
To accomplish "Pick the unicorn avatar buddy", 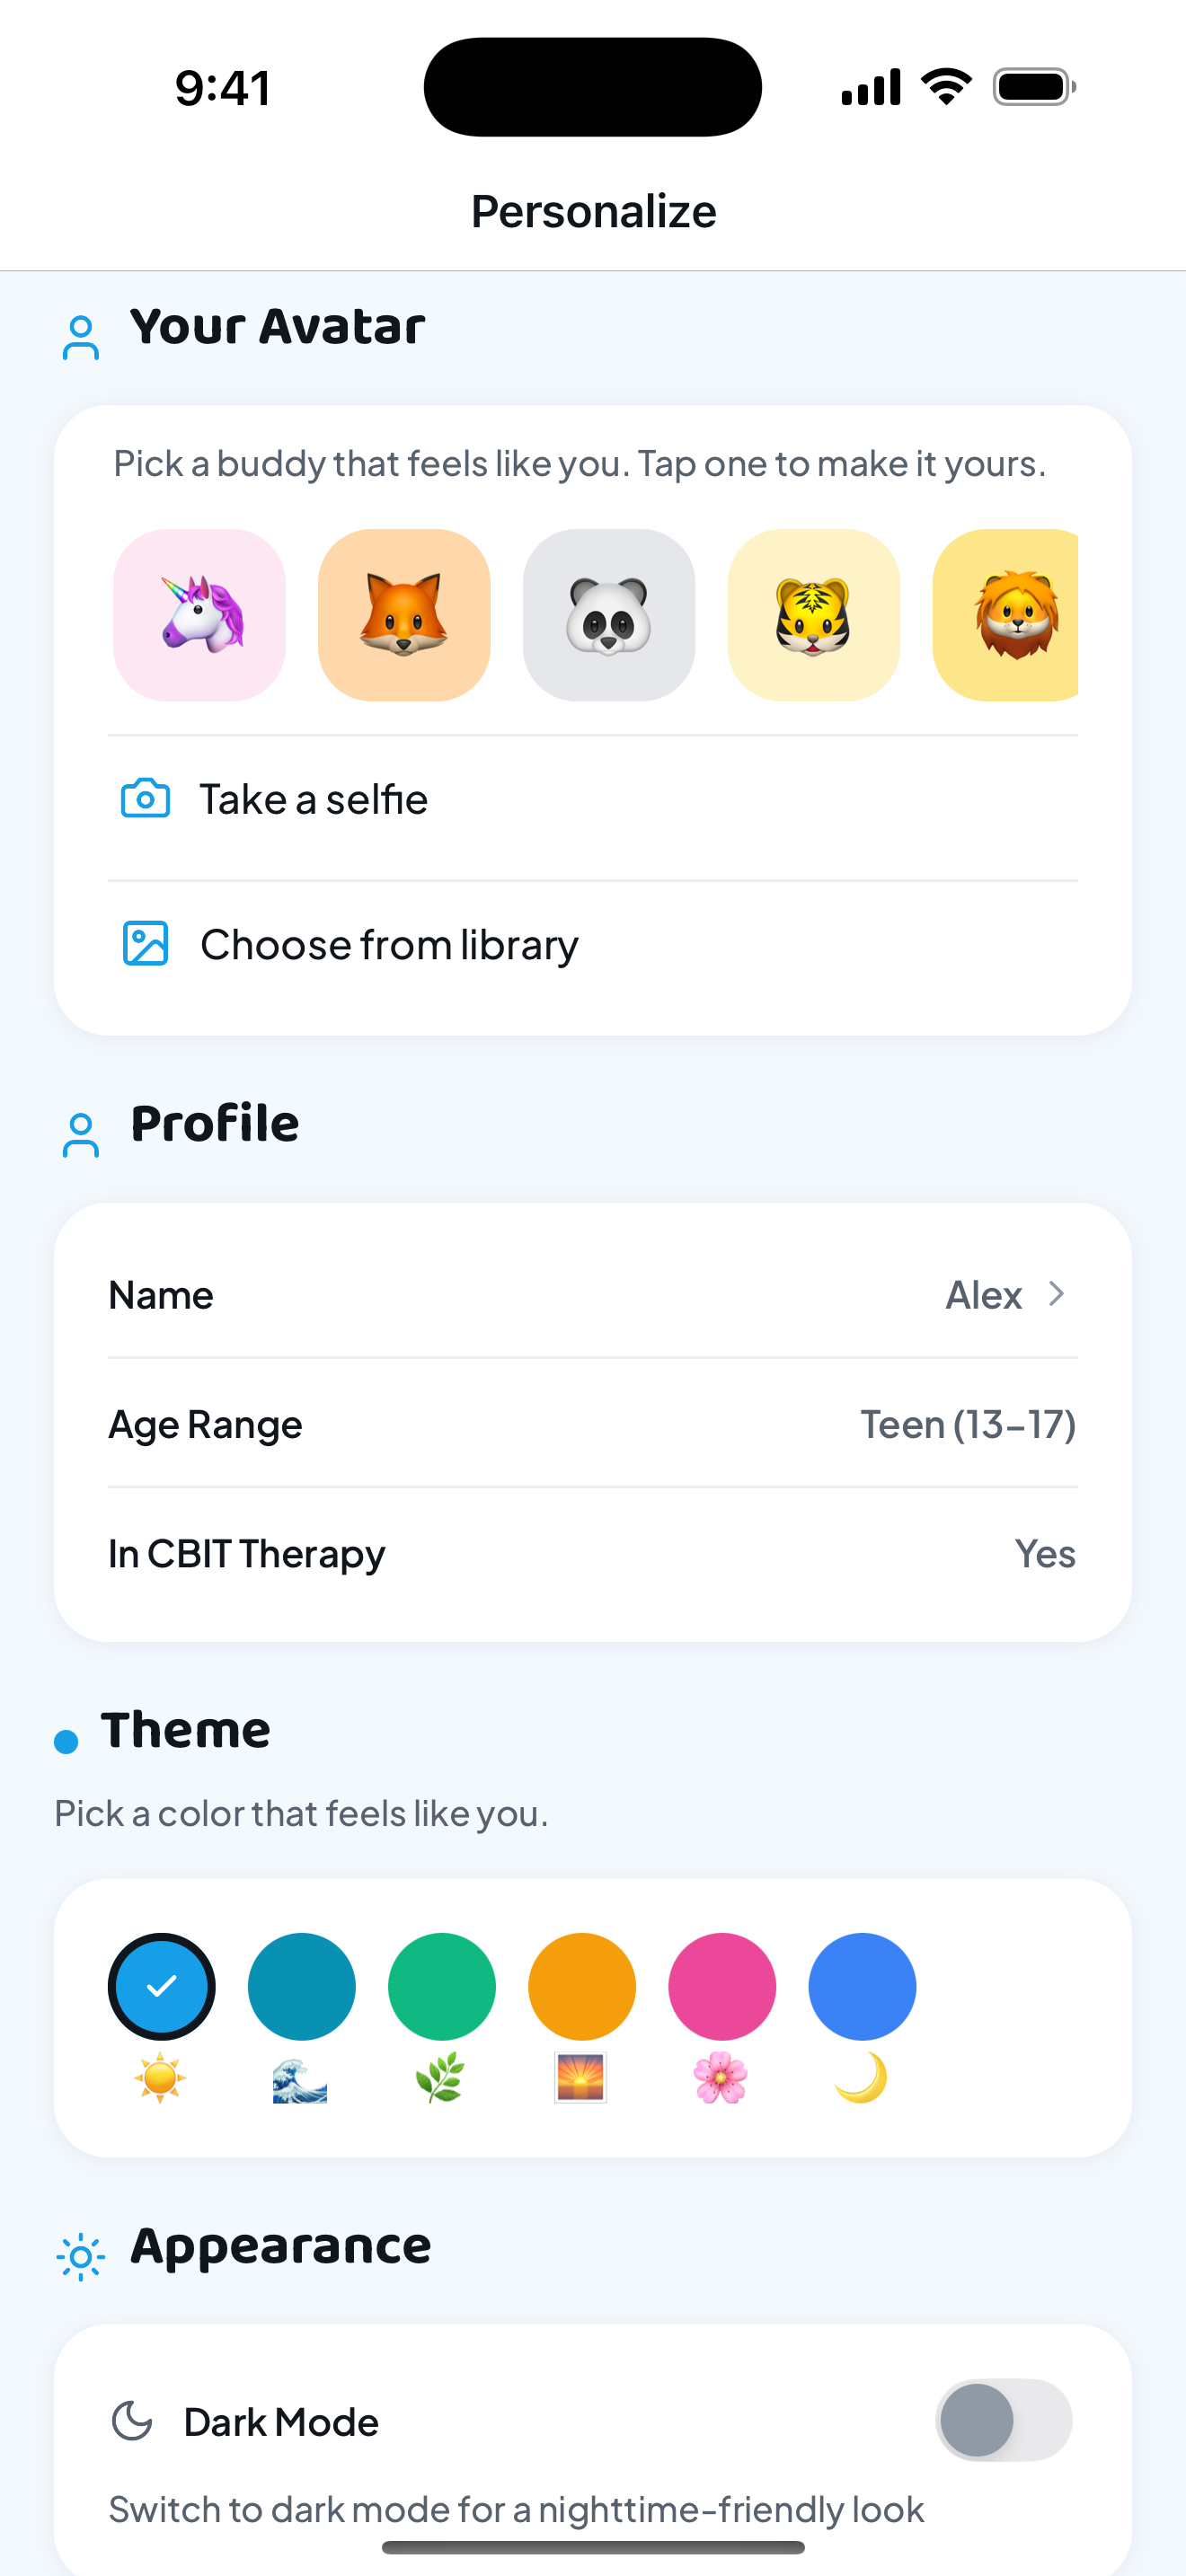I will (x=199, y=615).
